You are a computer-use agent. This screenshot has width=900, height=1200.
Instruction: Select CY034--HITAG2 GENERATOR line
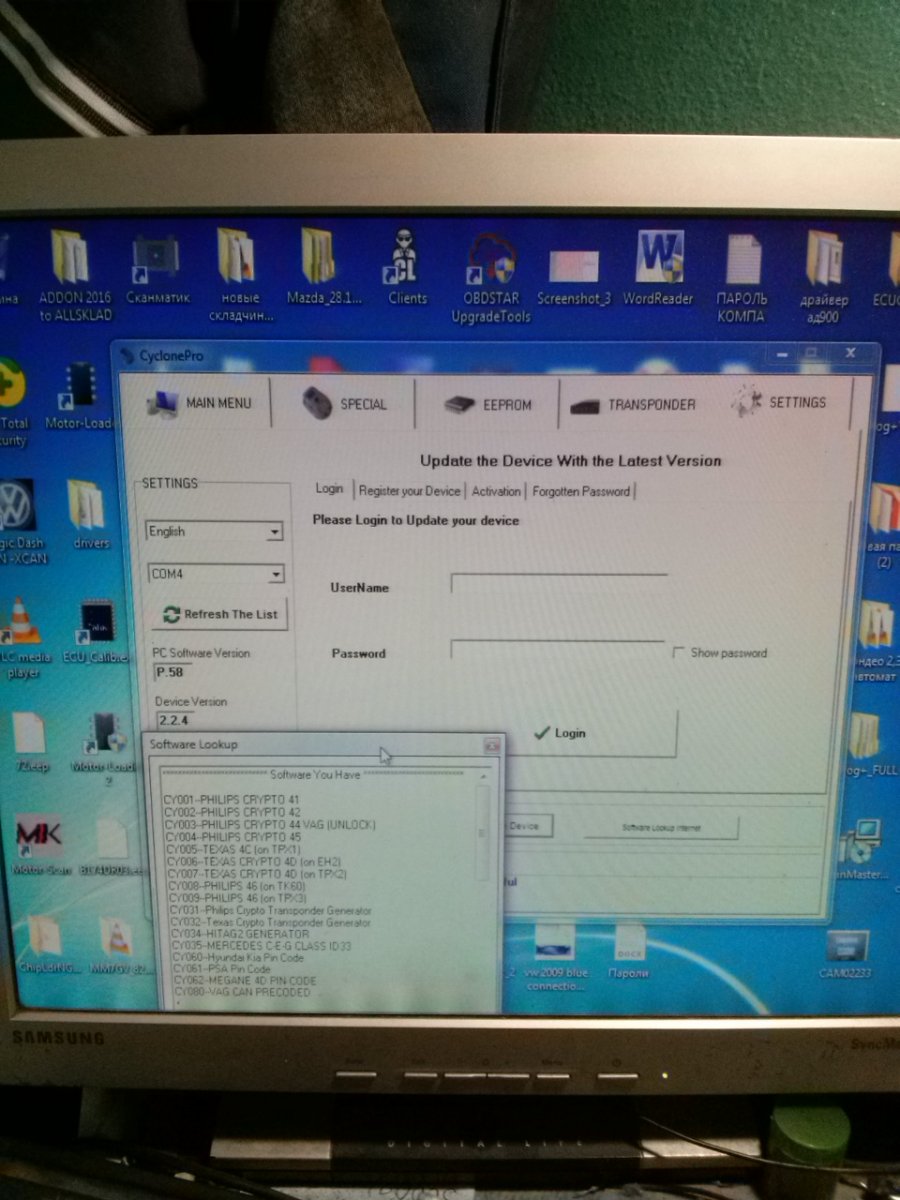click(x=241, y=934)
